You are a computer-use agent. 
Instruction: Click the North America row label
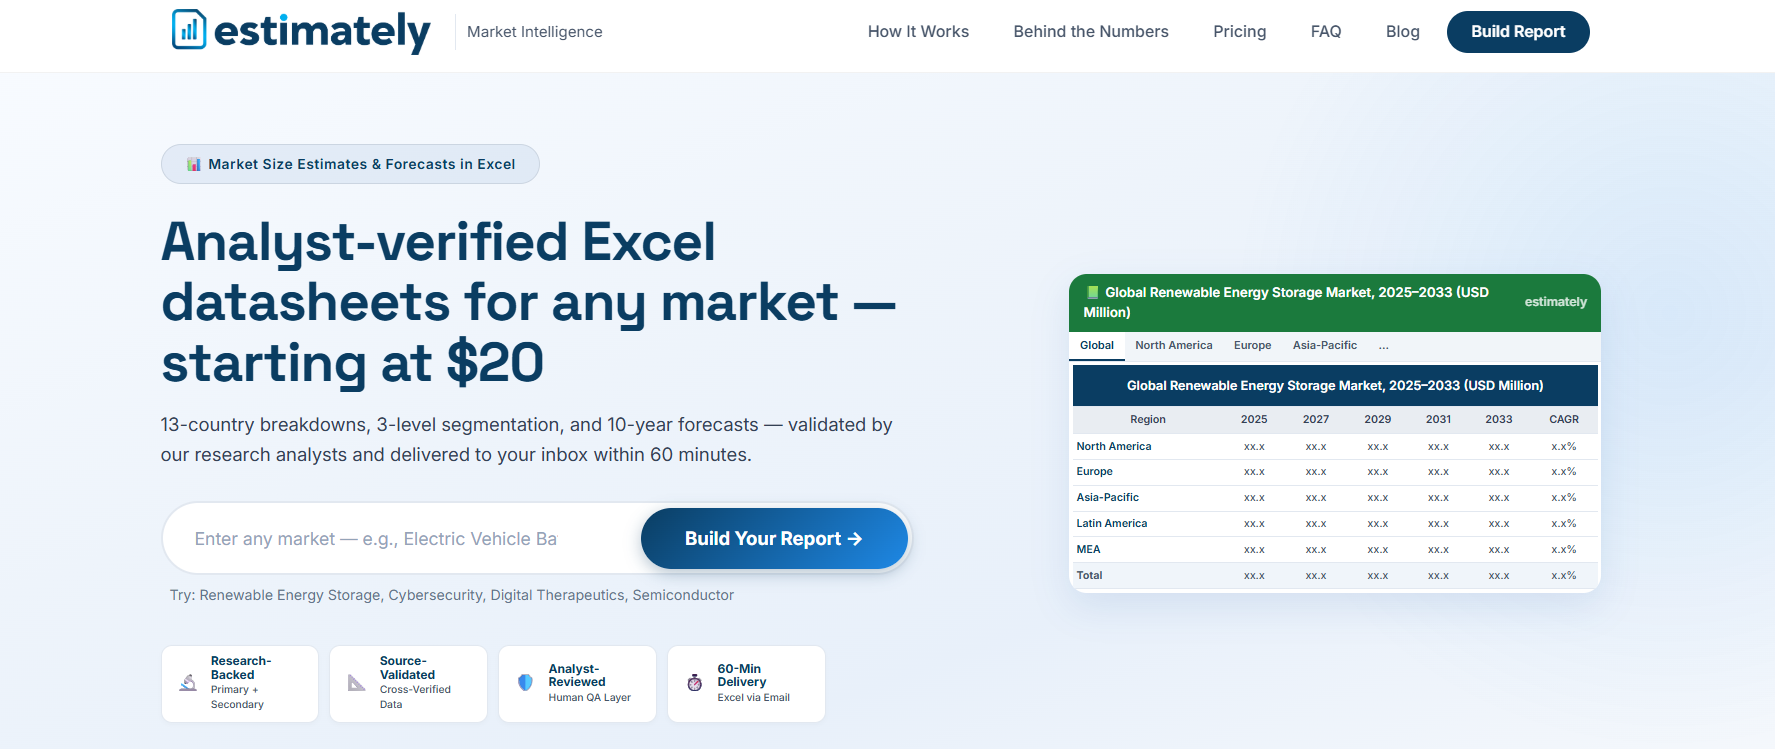[1114, 447]
